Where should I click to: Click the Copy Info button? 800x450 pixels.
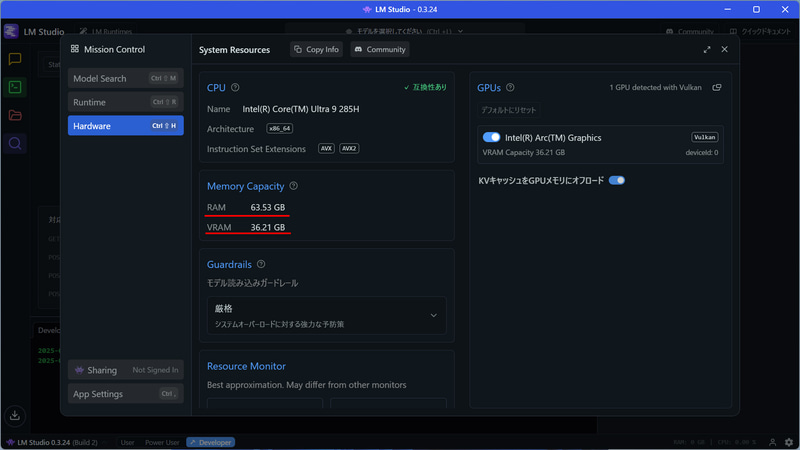[316, 49]
